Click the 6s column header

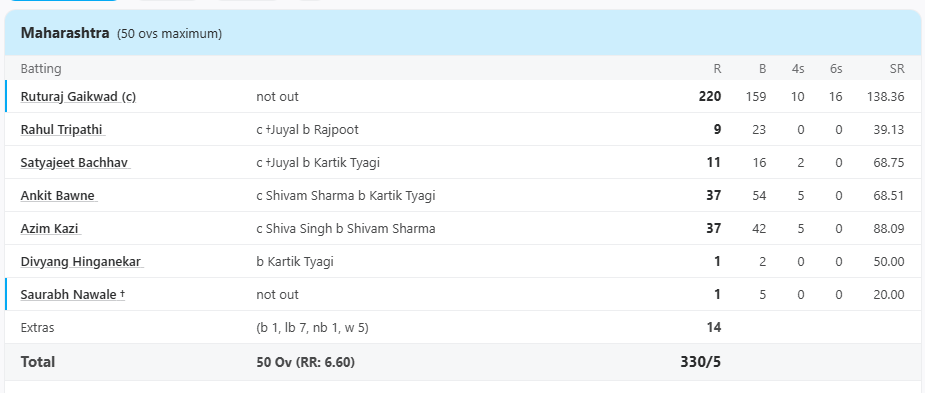pyautogui.click(x=836, y=68)
